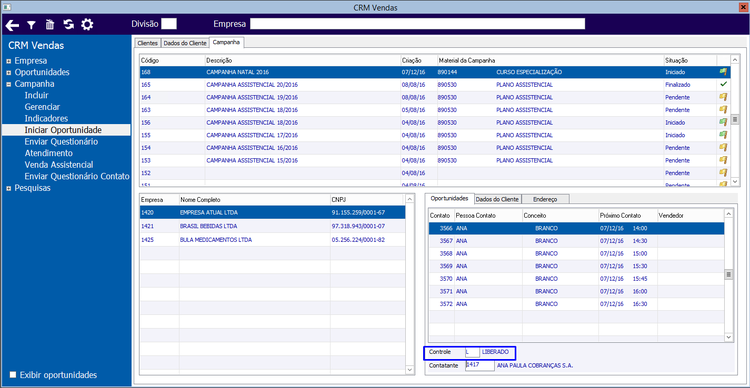Click the Divisão input field
The width and height of the screenshot is (750, 388).
169,24
